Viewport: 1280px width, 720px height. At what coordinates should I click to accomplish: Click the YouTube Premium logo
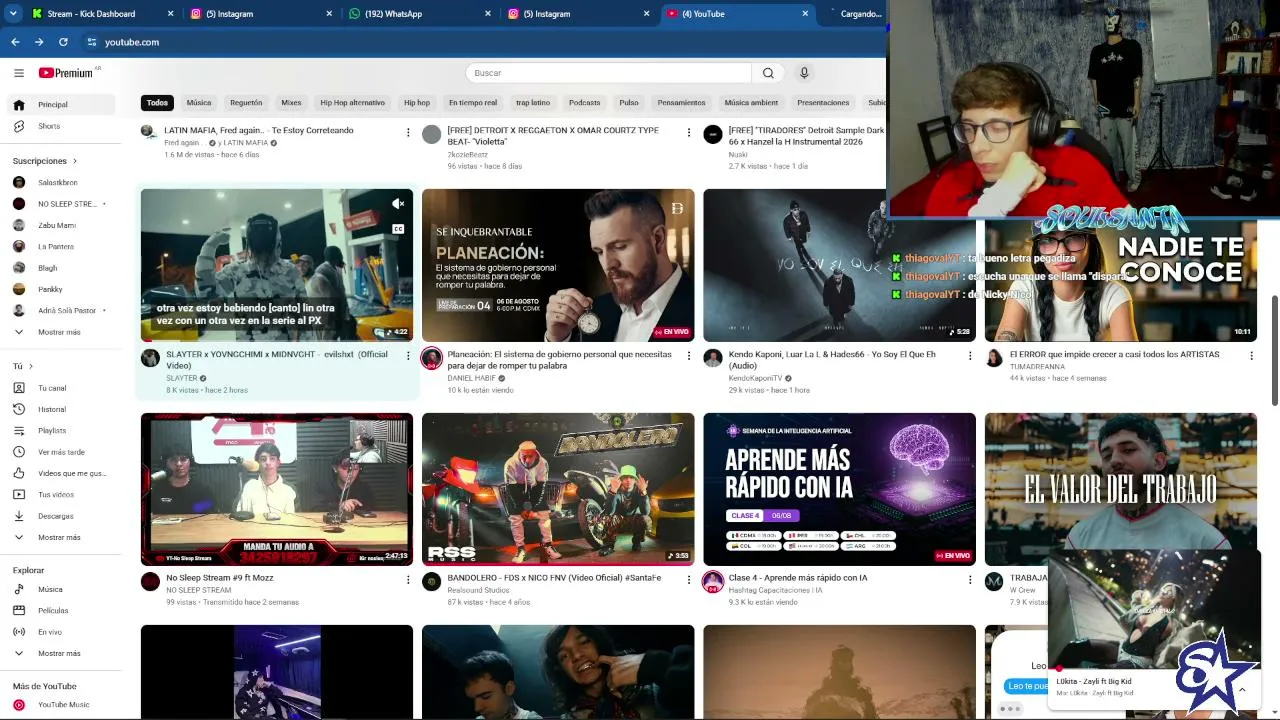click(x=66, y=73)
